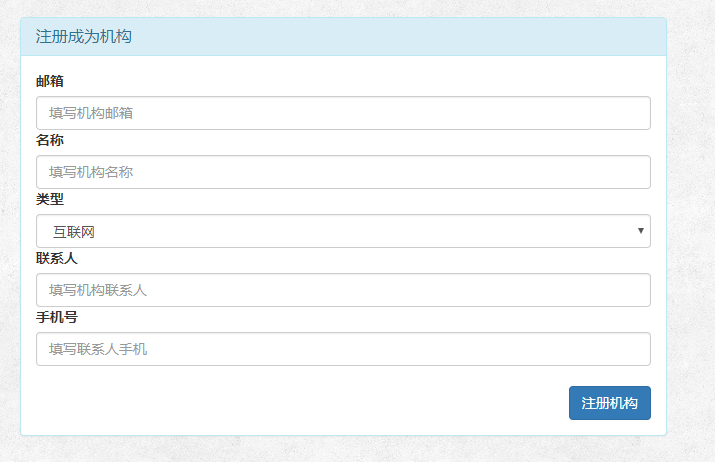Click the 手机号 field label
Image resolution: width=715 pixels, height=462 pixels.
tap(57, 317)
